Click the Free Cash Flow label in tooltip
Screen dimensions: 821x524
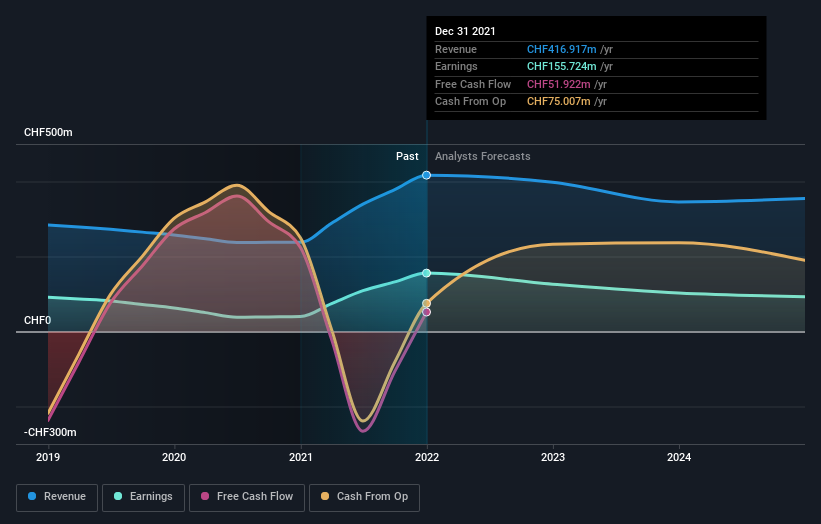point(473,84)
